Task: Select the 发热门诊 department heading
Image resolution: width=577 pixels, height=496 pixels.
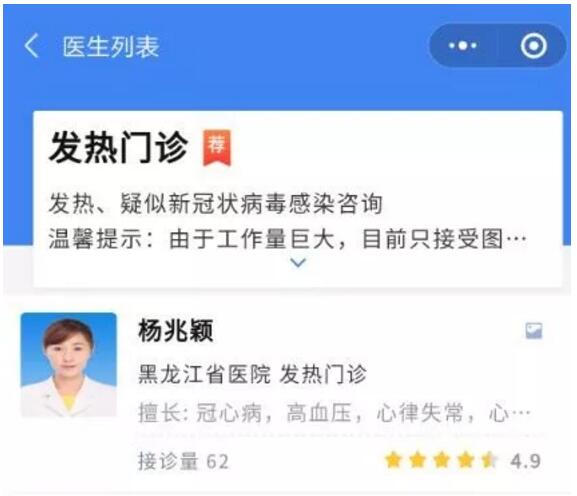Action: coord(118,147)
